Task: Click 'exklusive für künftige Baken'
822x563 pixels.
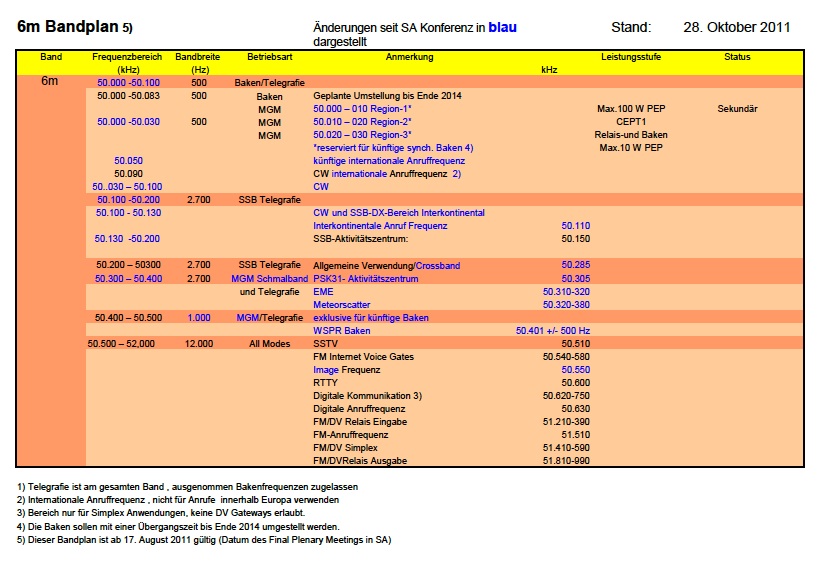Action: tap(371, 318)
